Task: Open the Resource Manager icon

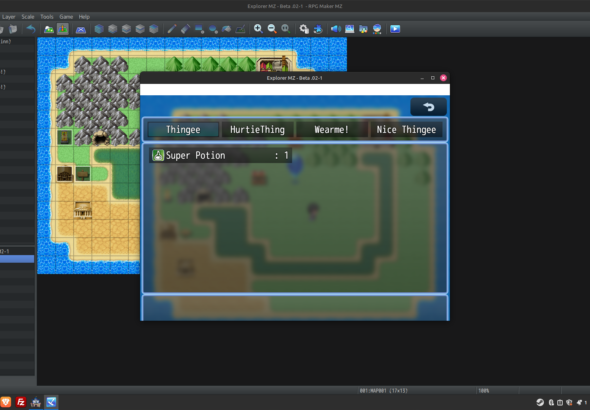Action: 363,29
